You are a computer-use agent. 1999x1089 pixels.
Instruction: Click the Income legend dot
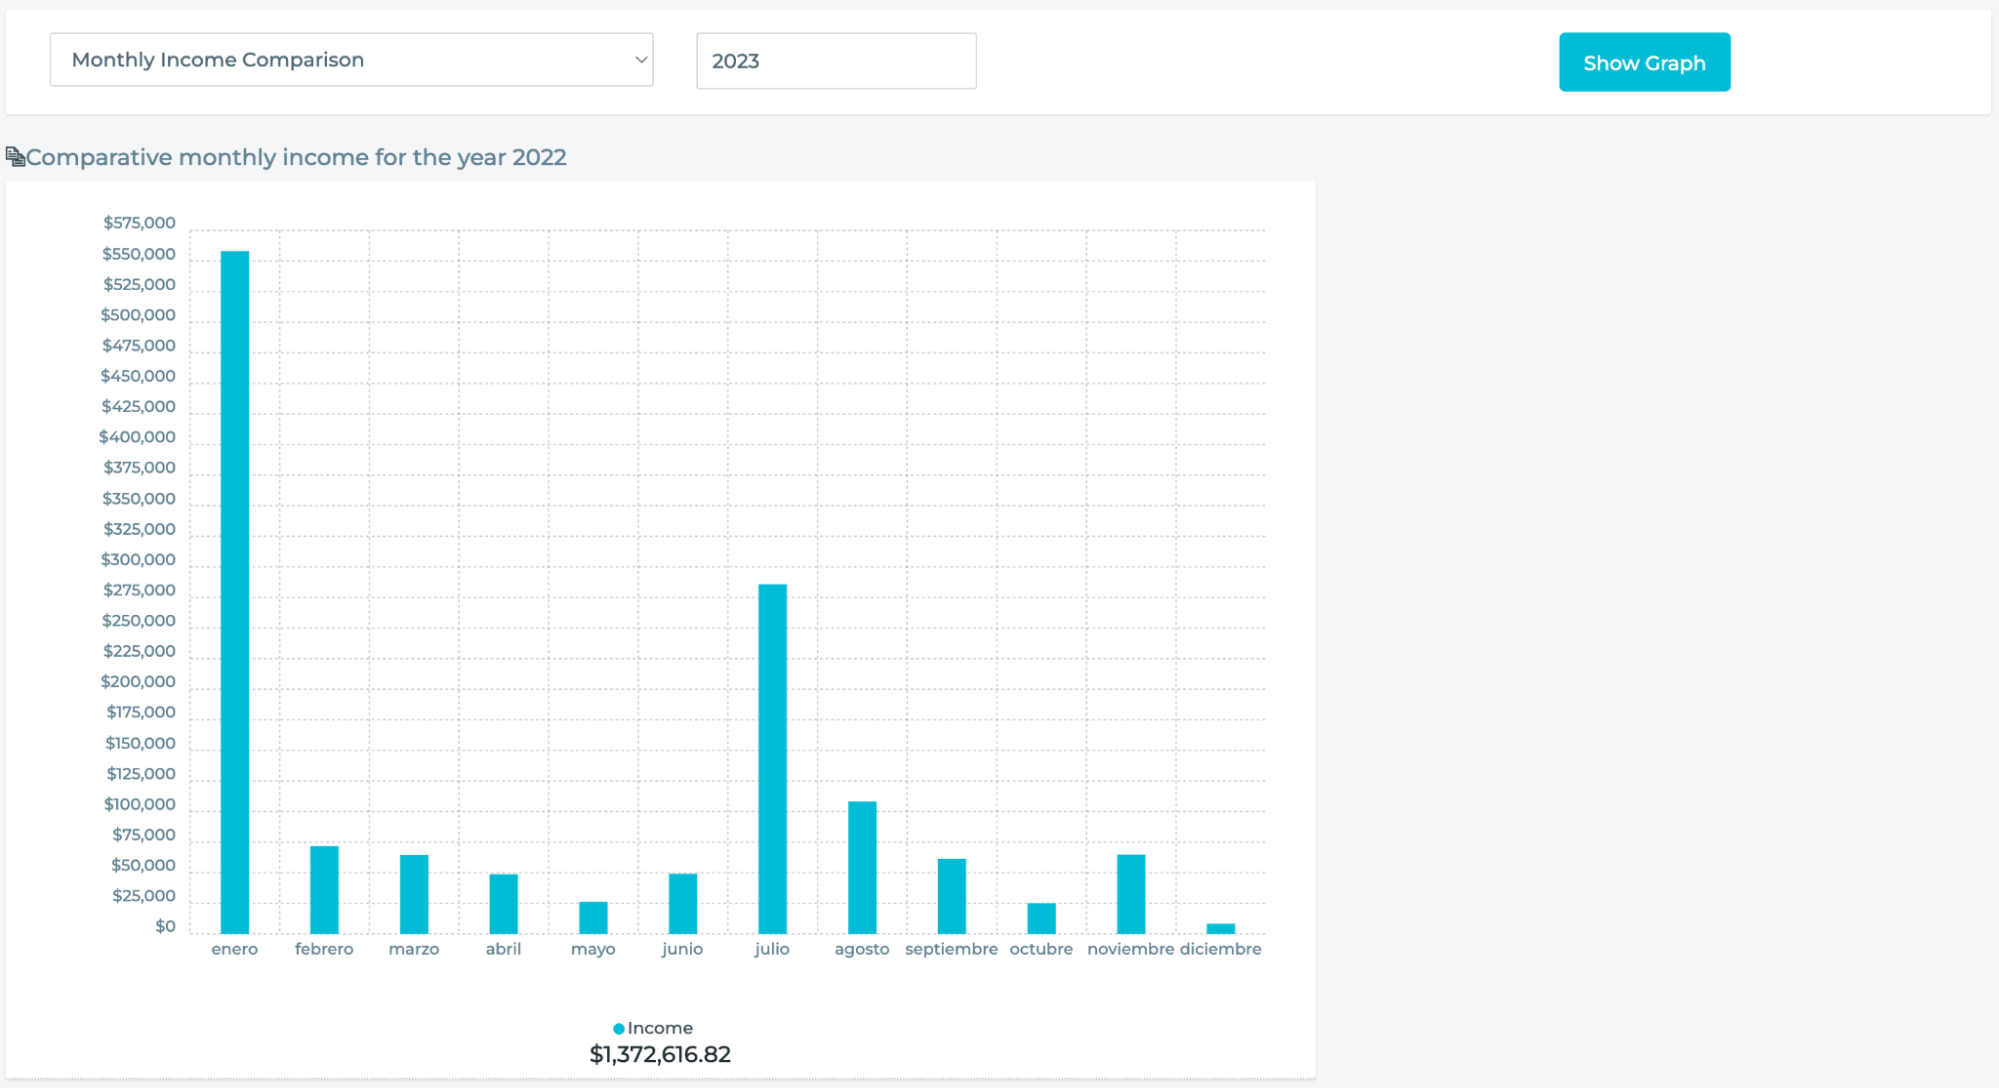coord(618,1028)
